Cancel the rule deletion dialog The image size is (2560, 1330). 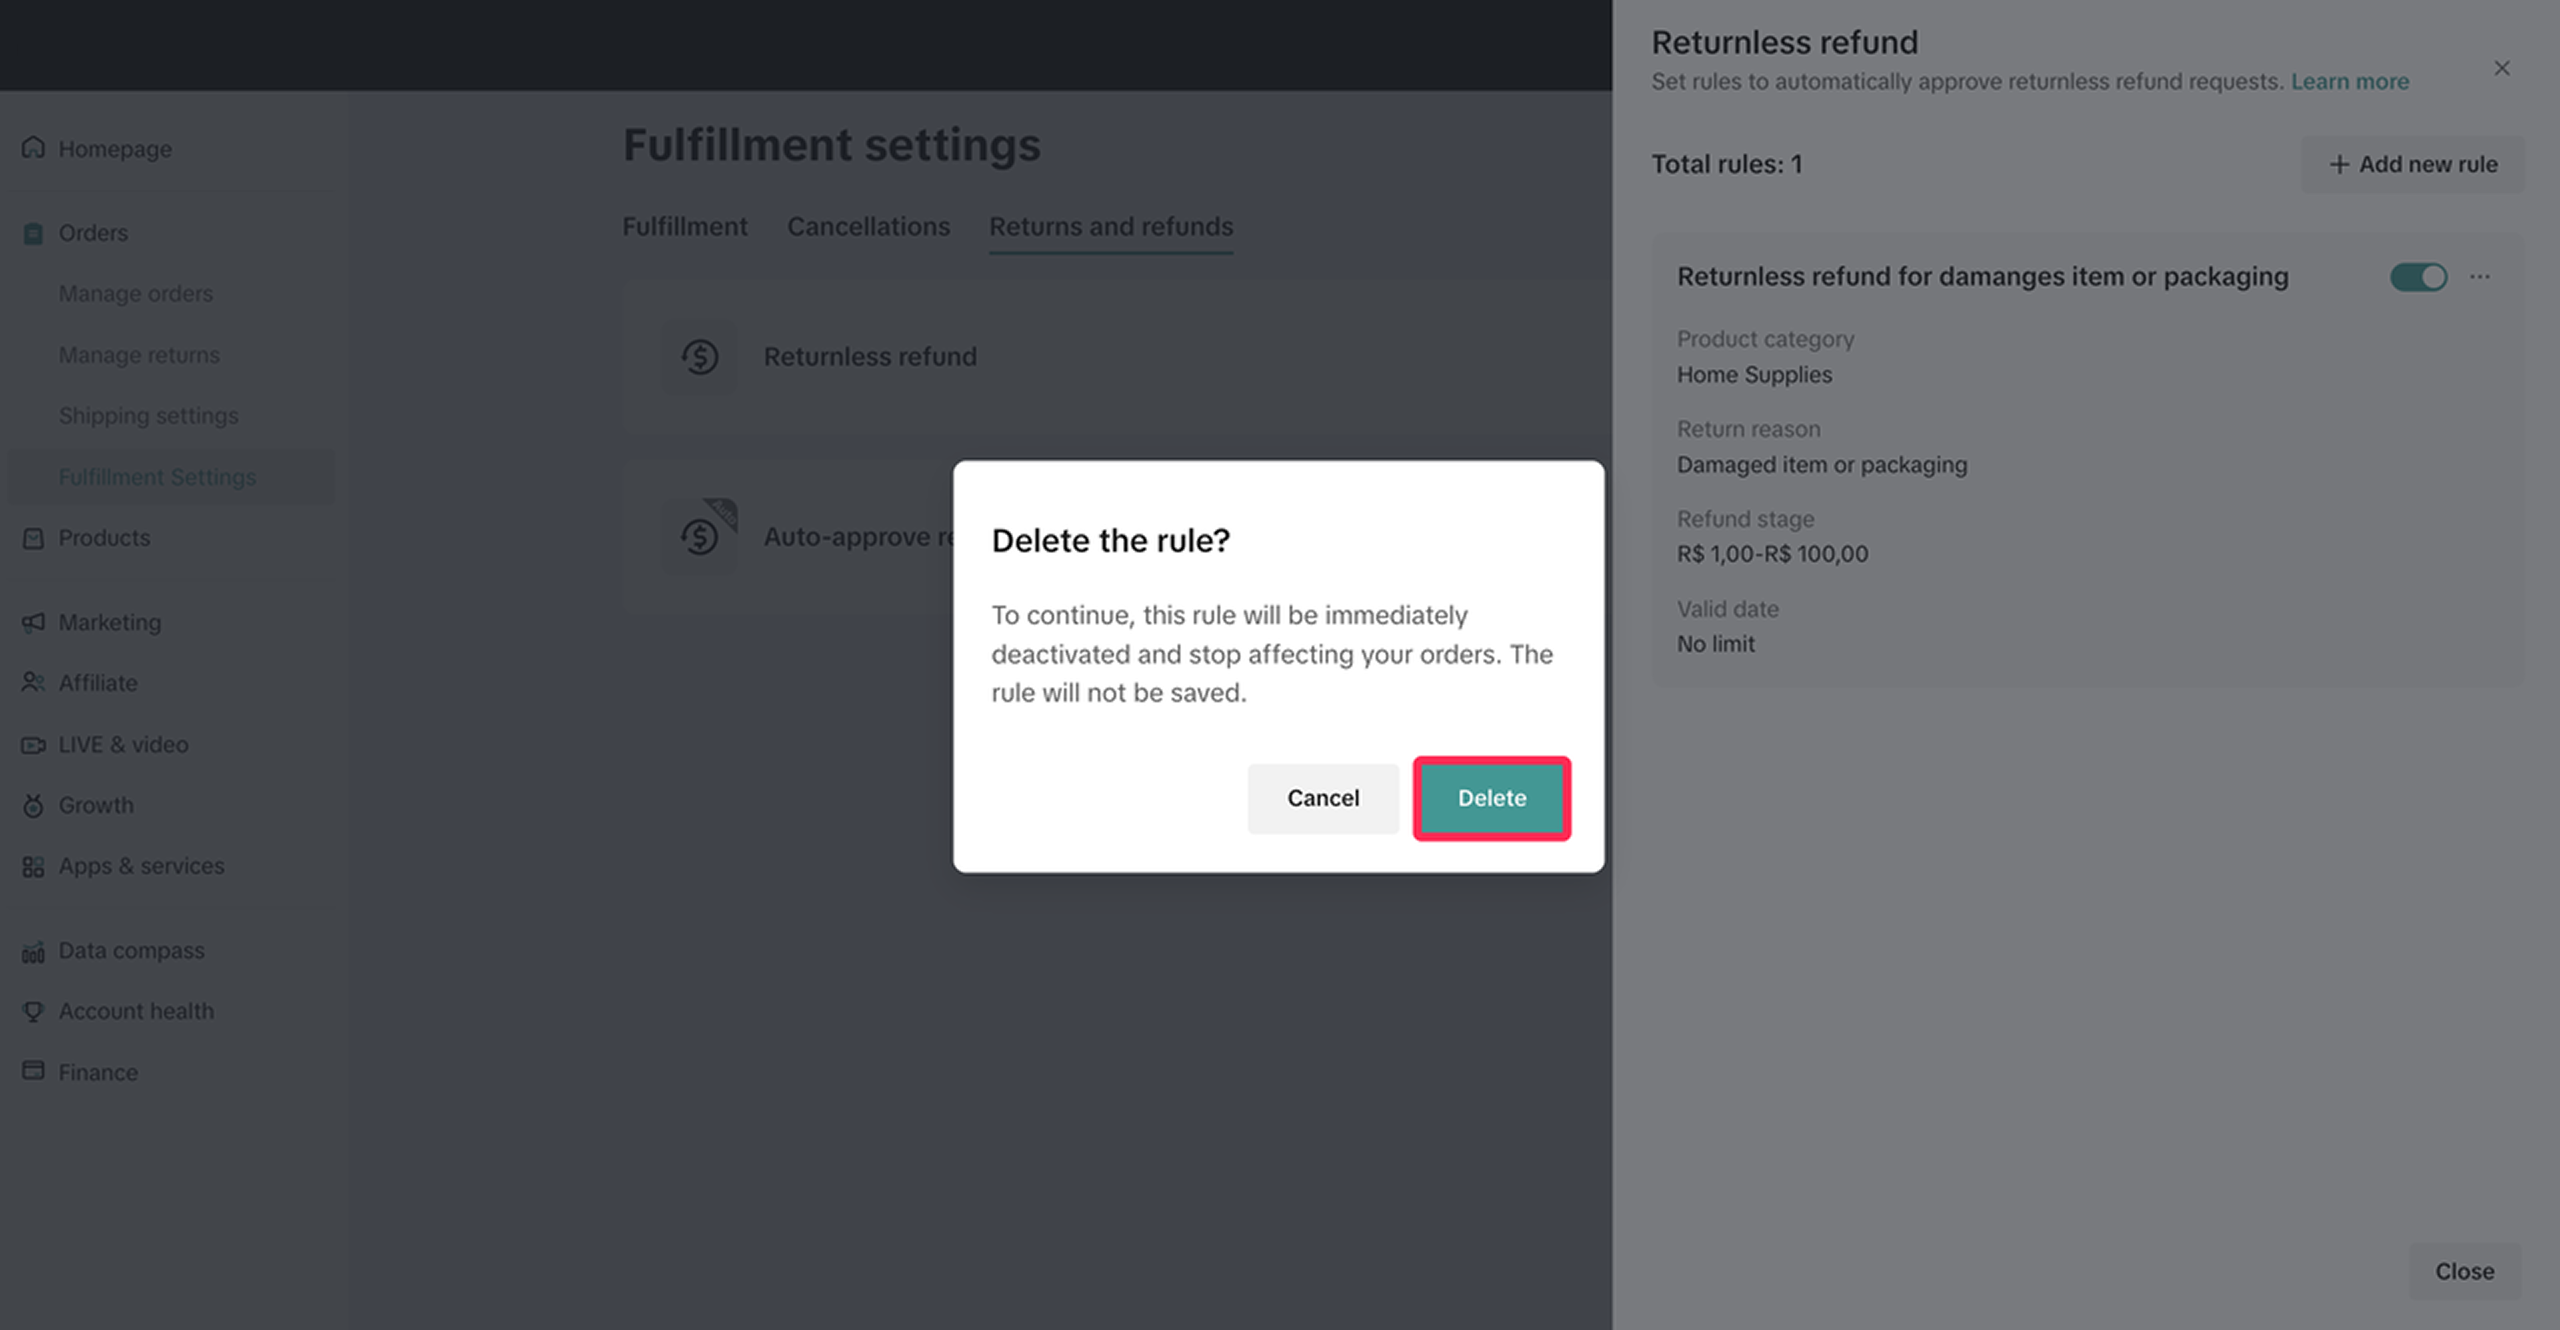click(1322, 798)
